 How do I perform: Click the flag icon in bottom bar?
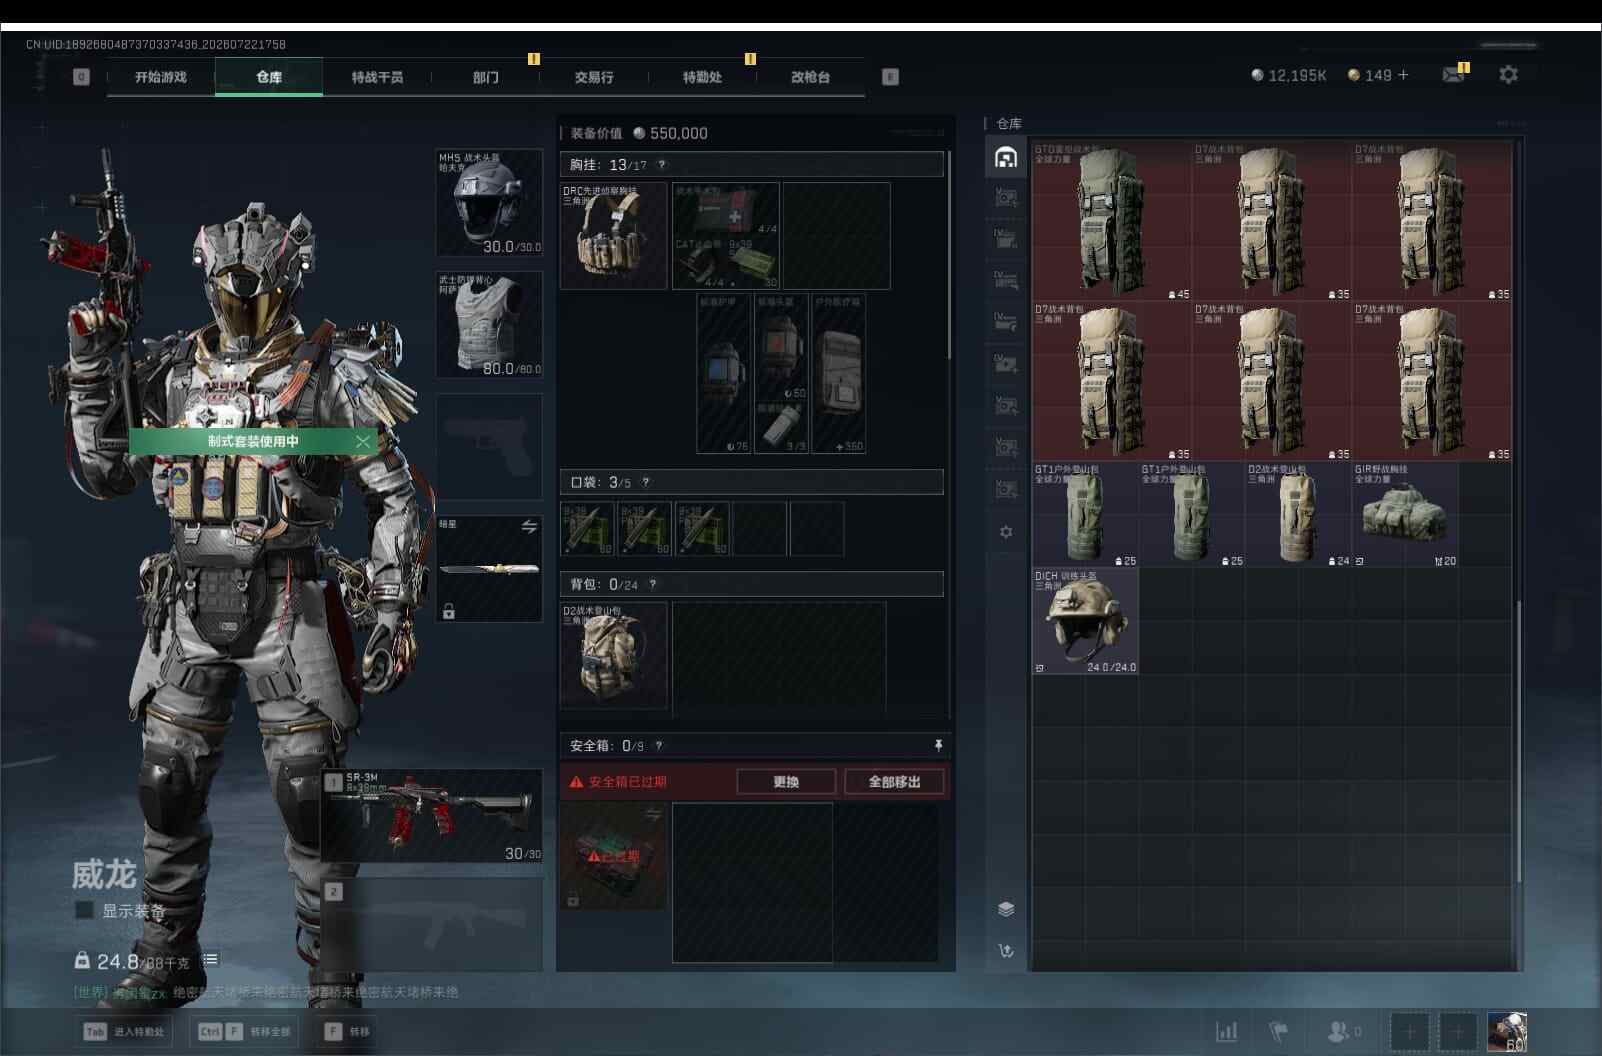(1278, 1031)
